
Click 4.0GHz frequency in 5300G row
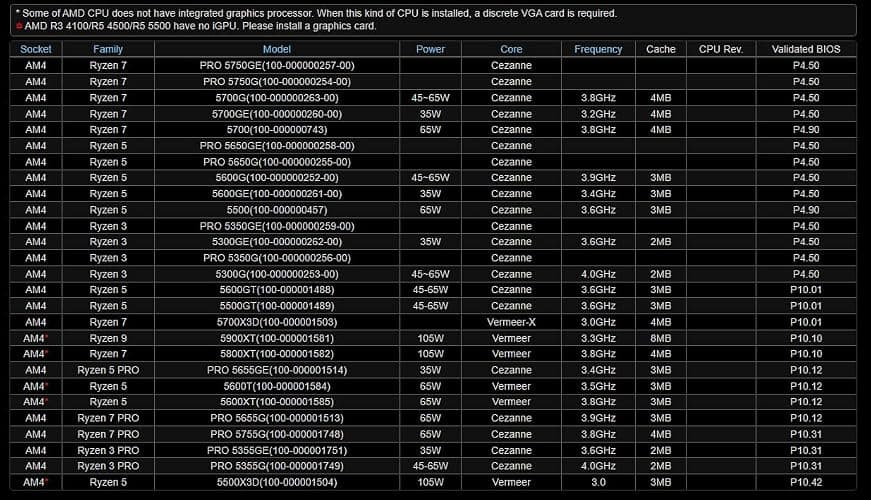(x=598, y=274)
